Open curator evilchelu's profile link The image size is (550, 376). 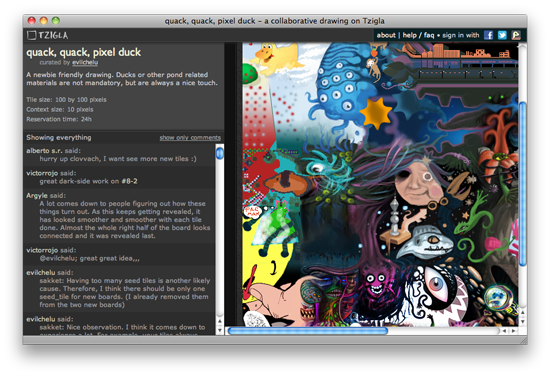pyautogui.click(x=85, y=62)
